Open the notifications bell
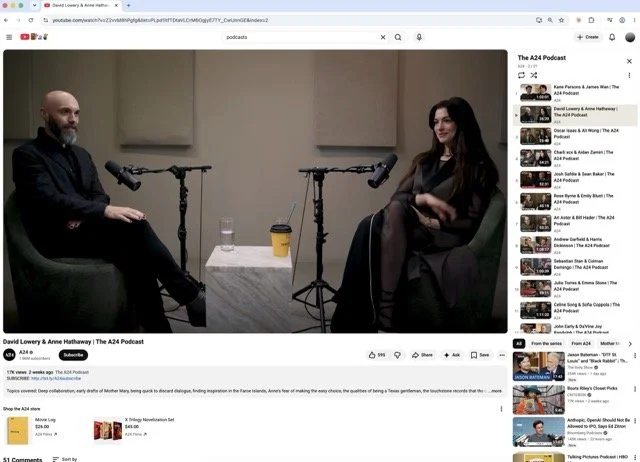The image size is (640, 462). click(x=612, y=37)
